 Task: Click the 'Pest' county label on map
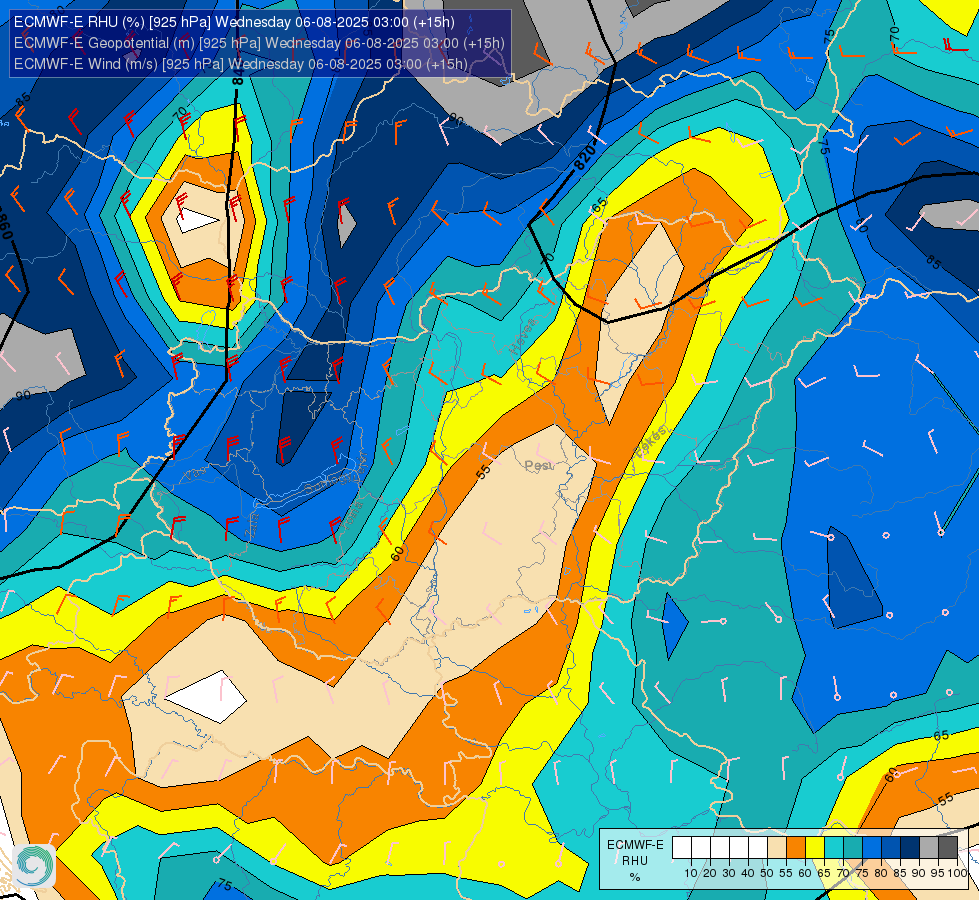pyautogui.click(x=538, y=465)
